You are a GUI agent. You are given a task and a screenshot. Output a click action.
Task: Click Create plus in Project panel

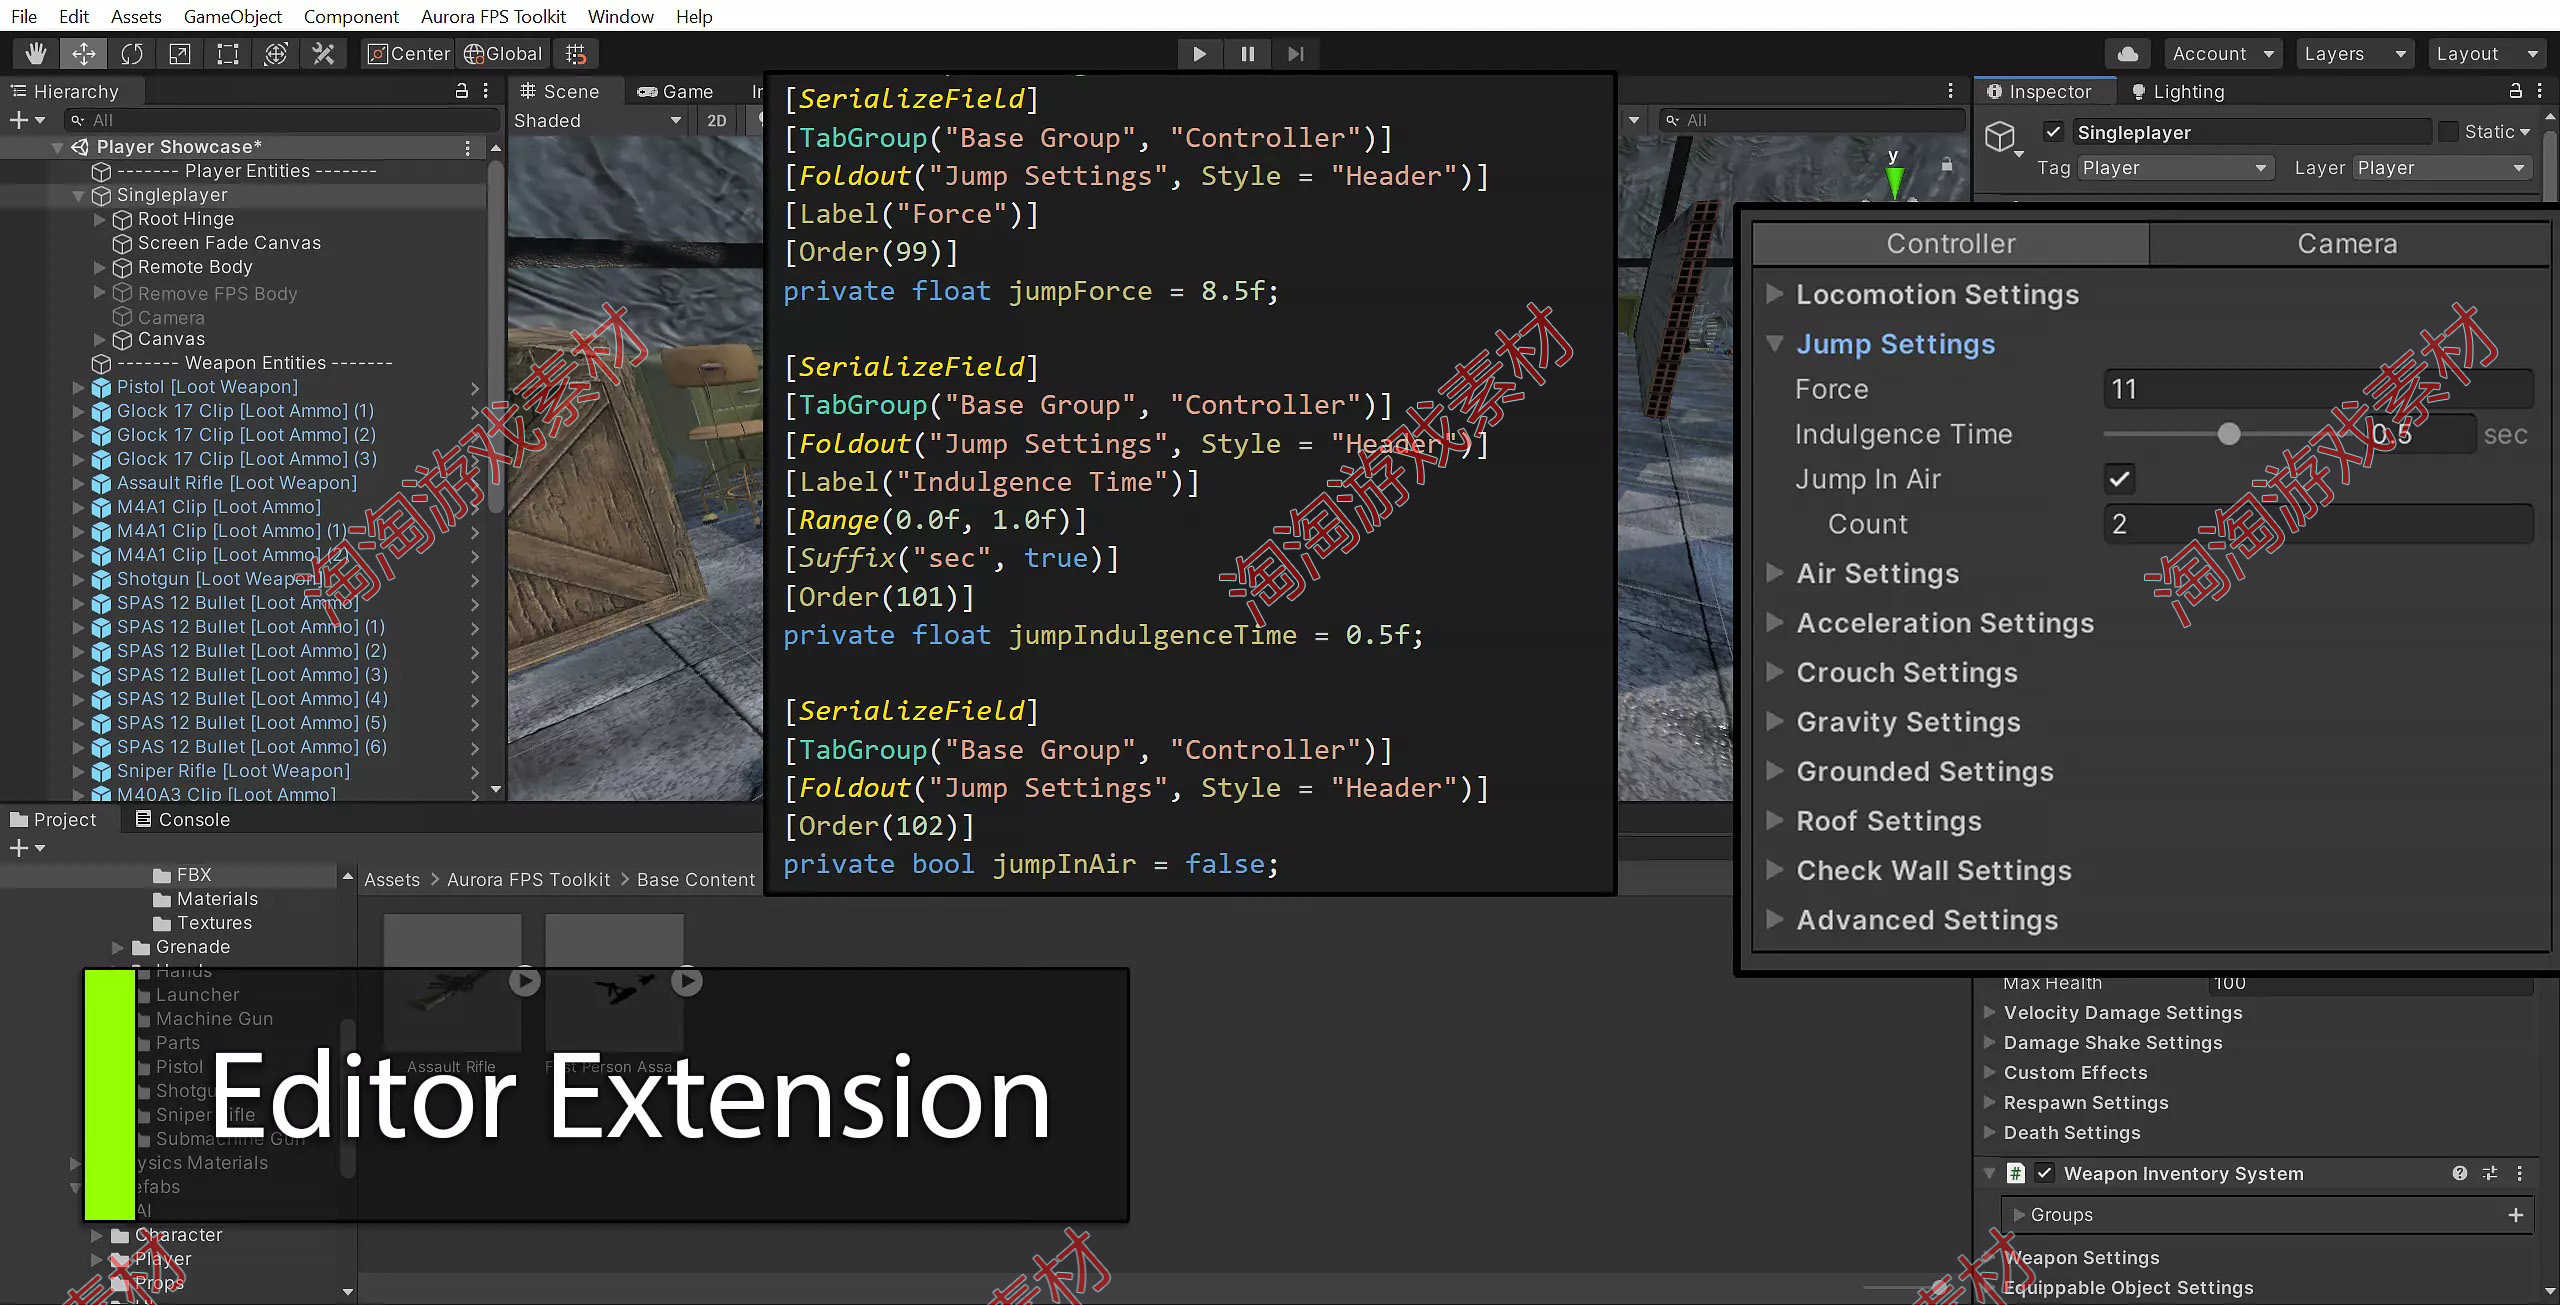[26, 848]
